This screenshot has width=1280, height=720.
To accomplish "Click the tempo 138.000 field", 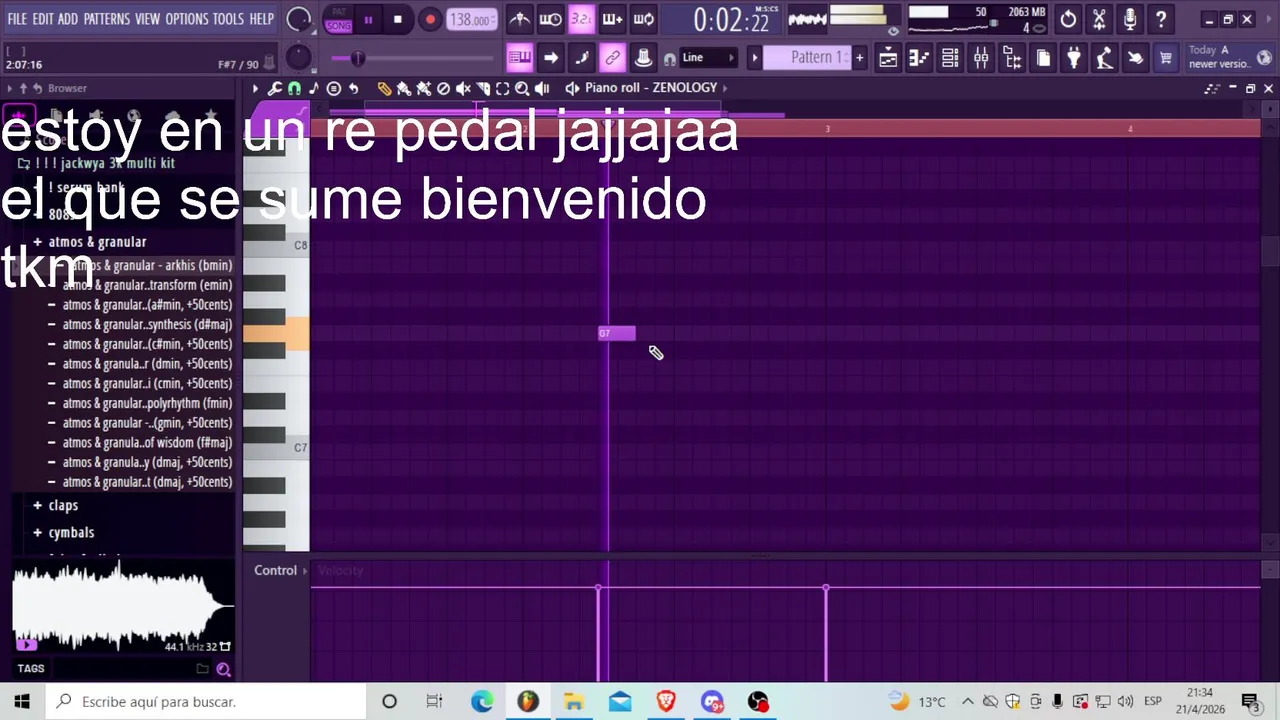I will tap(470, 19).
